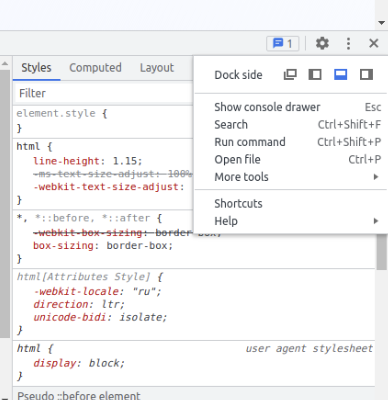Dock DevTools to the bottom

[340, 75]
